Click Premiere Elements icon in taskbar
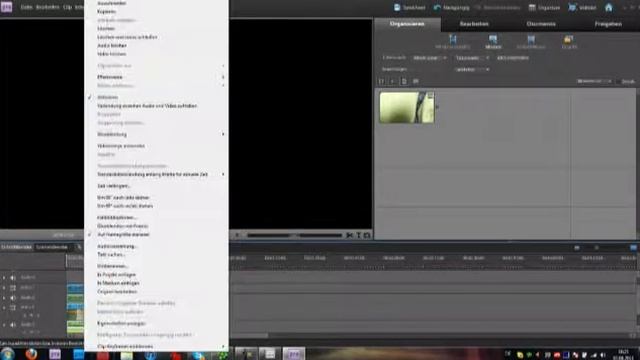Screen dimensions: 640x360 tap(293, 354)
